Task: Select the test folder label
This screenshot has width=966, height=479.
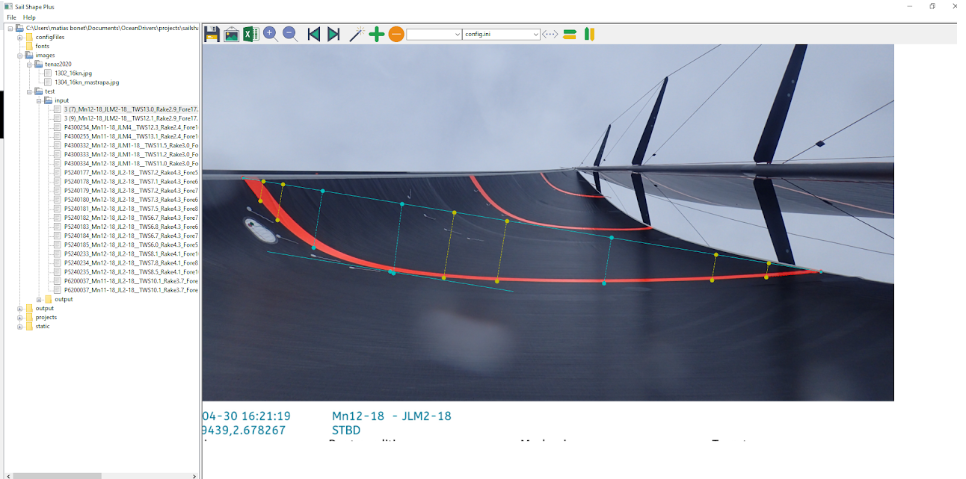Action: 50,91
